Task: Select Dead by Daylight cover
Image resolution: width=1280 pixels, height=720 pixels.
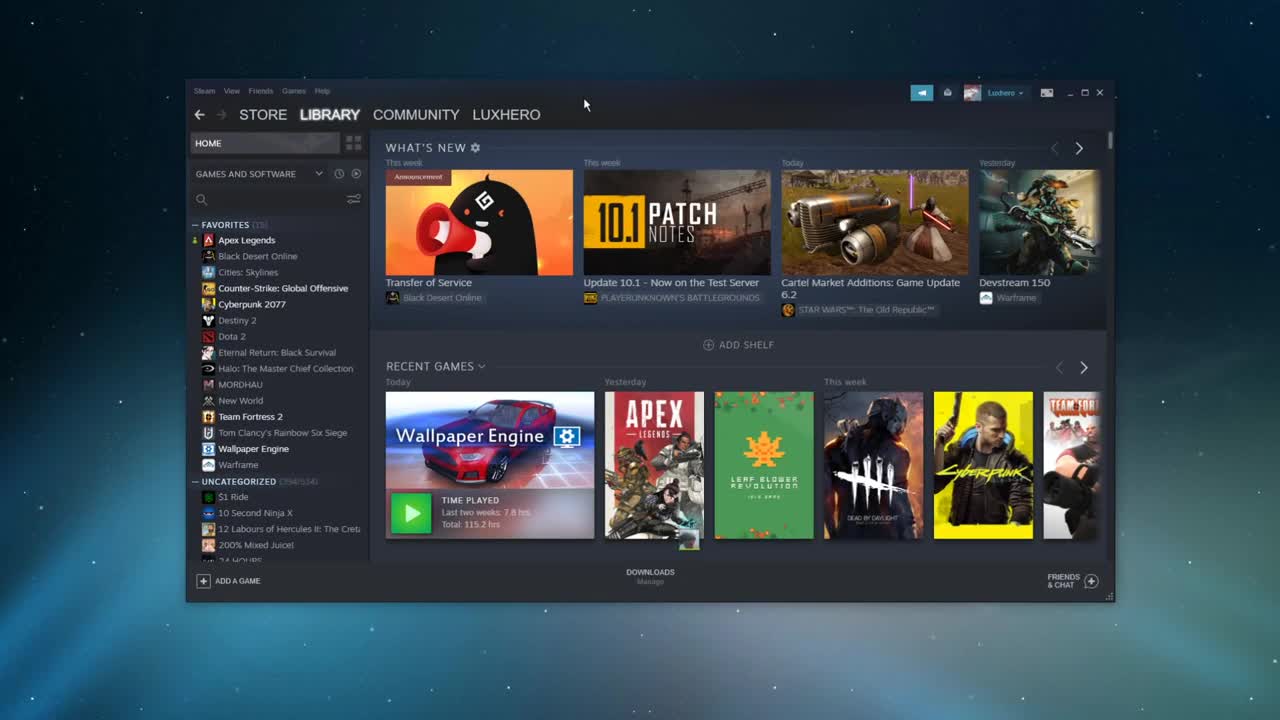Action: coord(874,465)
